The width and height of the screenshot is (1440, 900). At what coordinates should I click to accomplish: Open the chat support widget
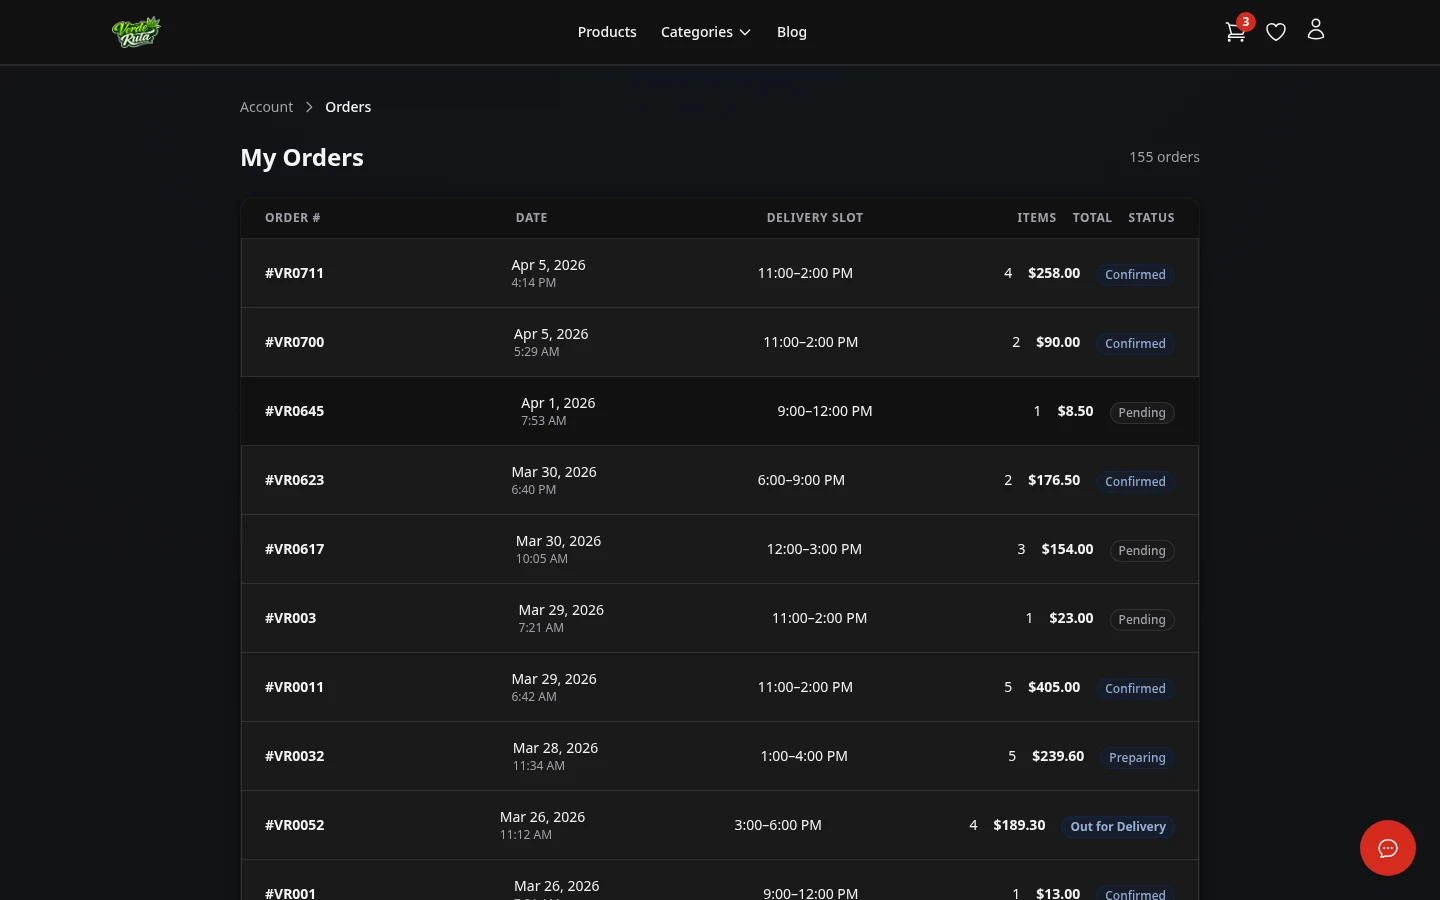coord(1388,848)
